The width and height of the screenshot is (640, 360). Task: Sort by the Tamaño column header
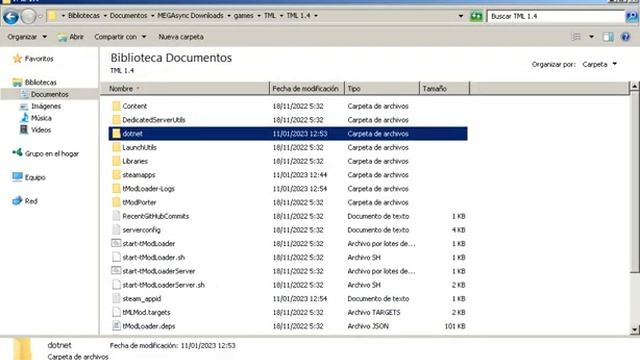445,89
